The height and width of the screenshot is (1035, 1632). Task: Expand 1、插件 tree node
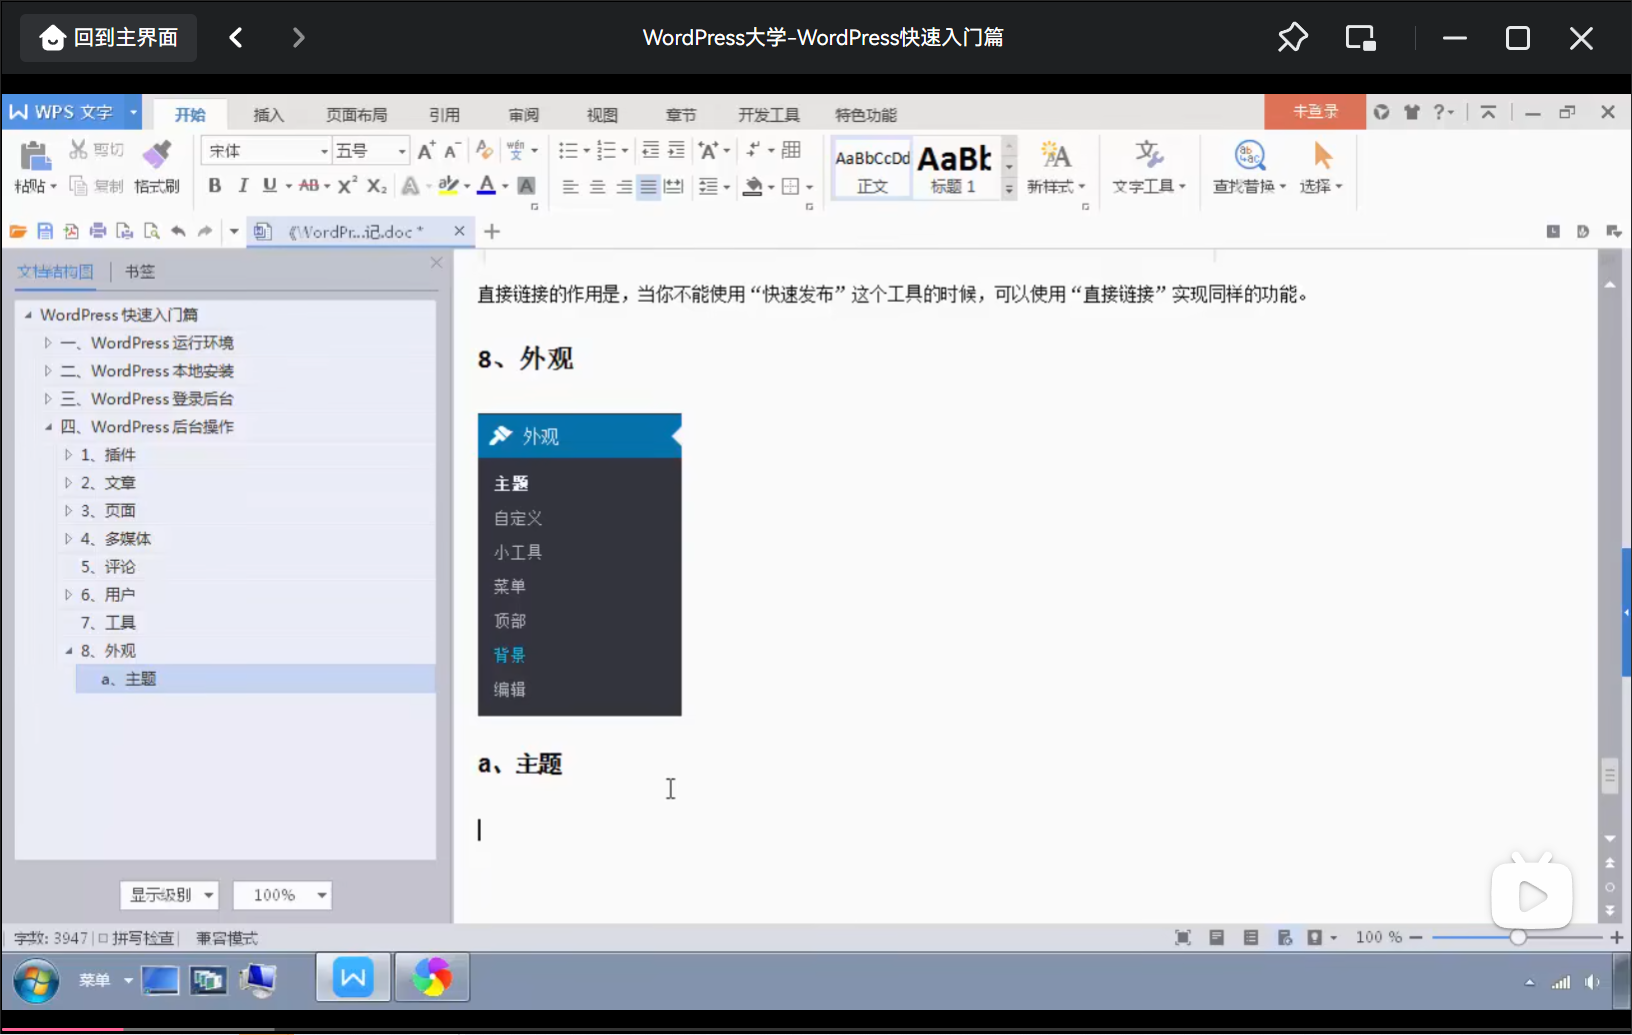pos(68,455)
